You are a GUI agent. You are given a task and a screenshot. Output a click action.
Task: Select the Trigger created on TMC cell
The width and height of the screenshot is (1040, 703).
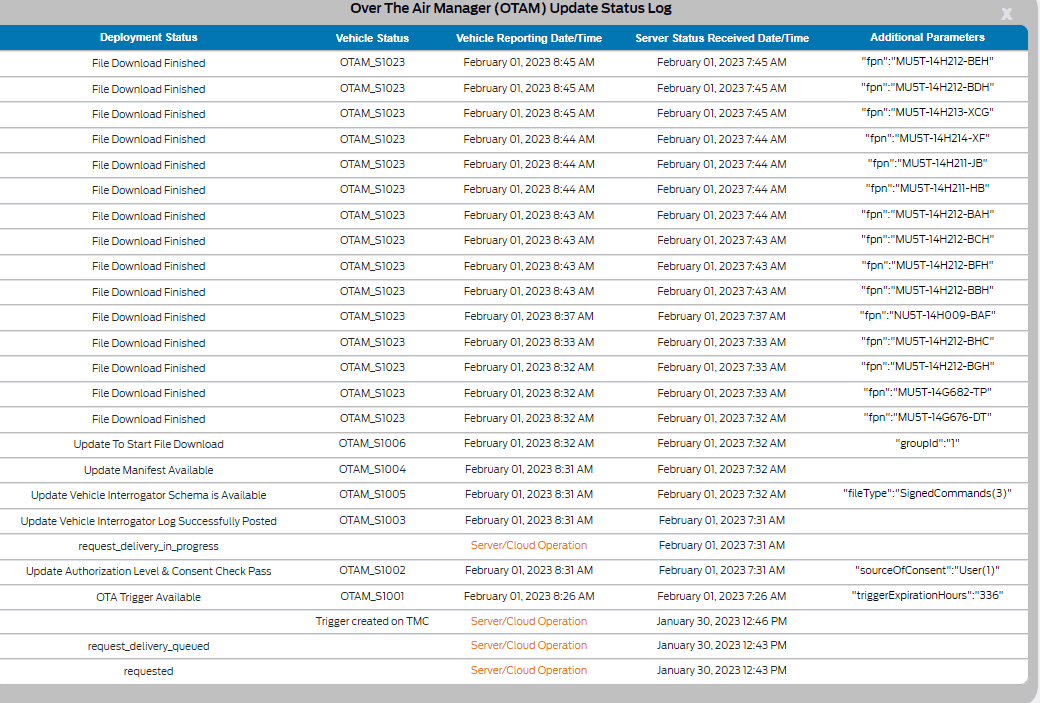pyautogui.click(x=372, y=621)
